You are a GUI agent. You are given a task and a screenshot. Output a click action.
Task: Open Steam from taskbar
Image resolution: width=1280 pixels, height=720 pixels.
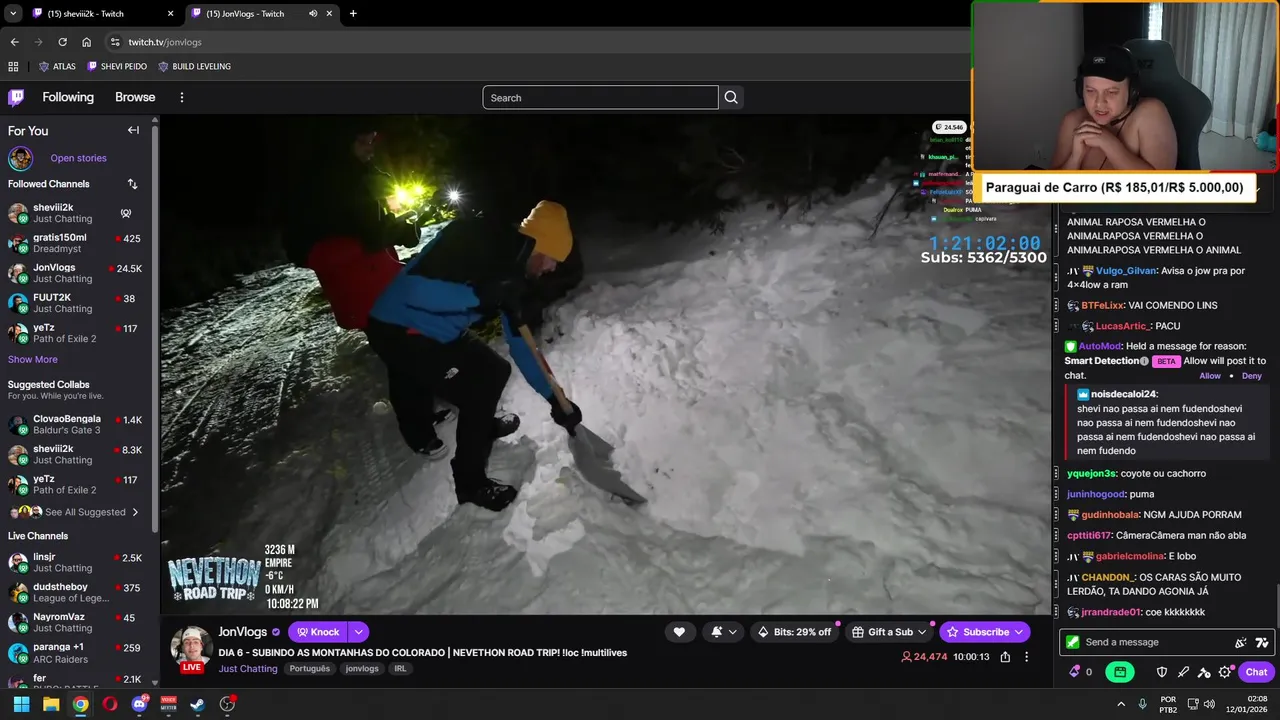tap(197, 704)
